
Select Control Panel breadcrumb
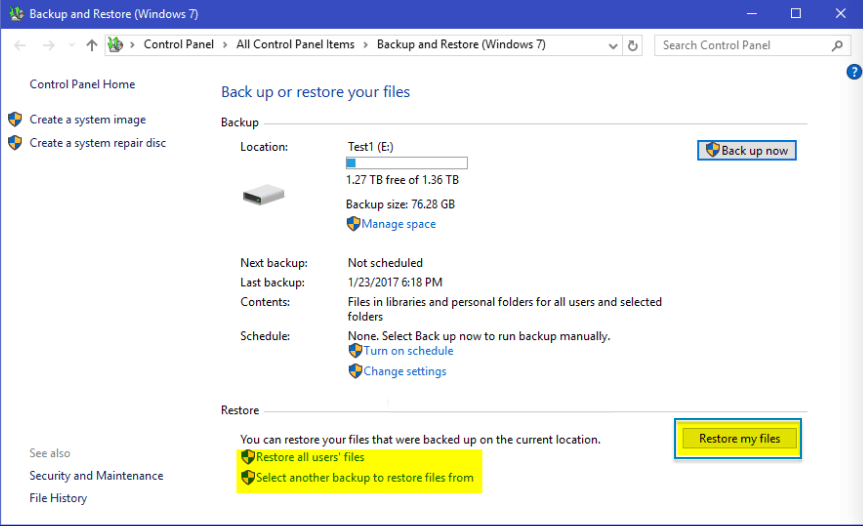point(178,45)
